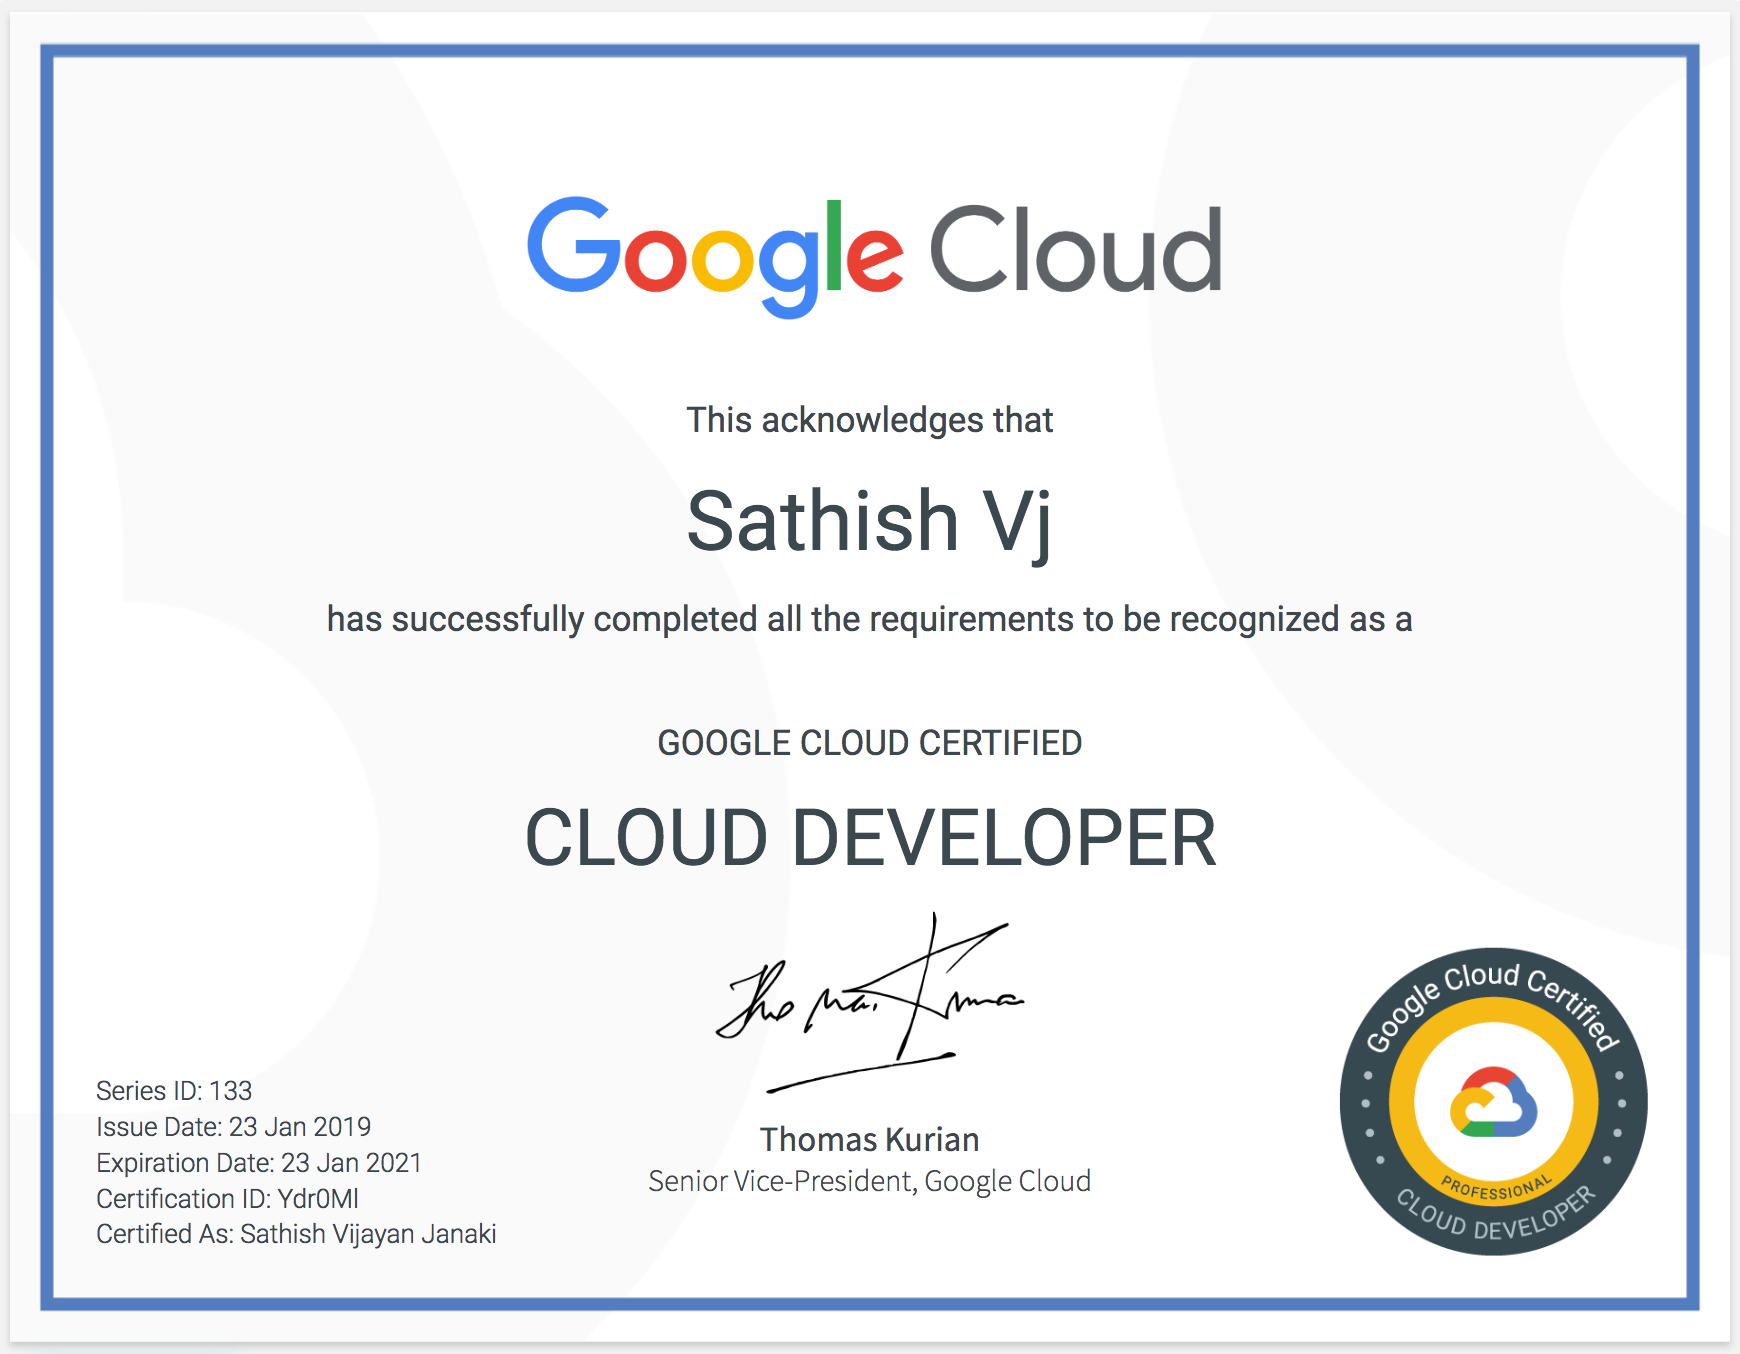Click "Expiration Date: 23 Jan 2021"
Viewport: 1740px width, 1354px height.
coord(259,1163)
